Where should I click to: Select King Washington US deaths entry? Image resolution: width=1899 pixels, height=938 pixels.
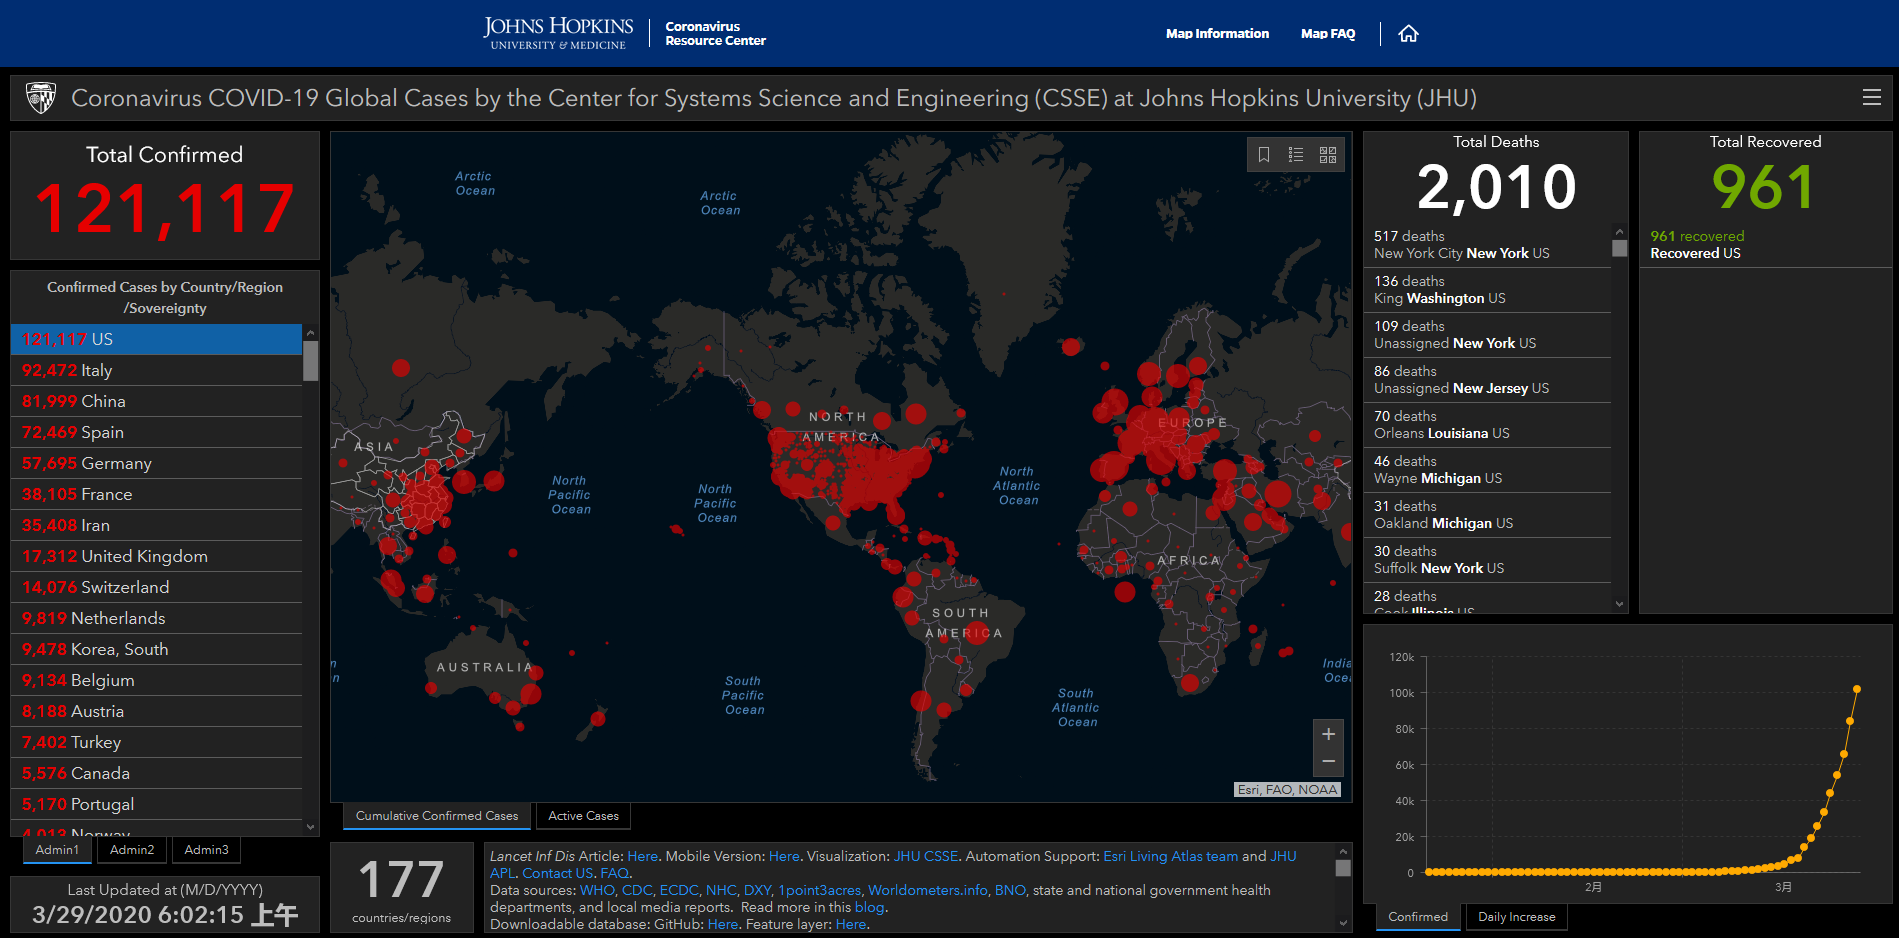click(1487, 290)
